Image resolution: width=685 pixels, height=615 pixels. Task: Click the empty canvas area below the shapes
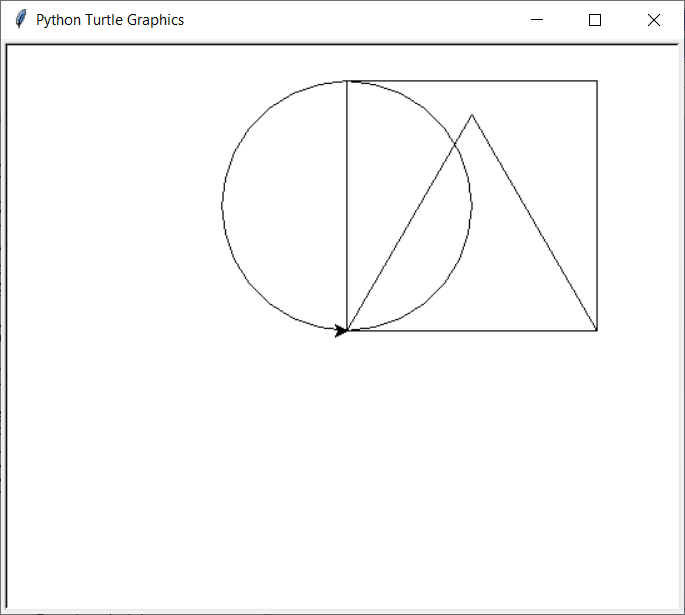coord(340,480)
